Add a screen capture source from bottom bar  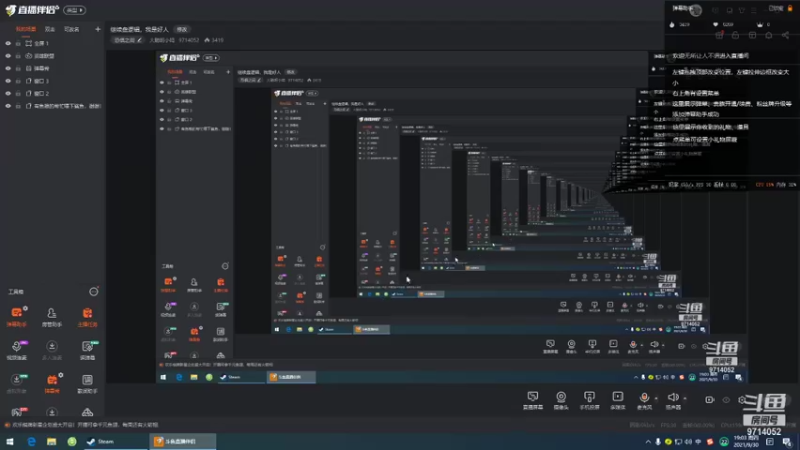[x=533, y=400]
